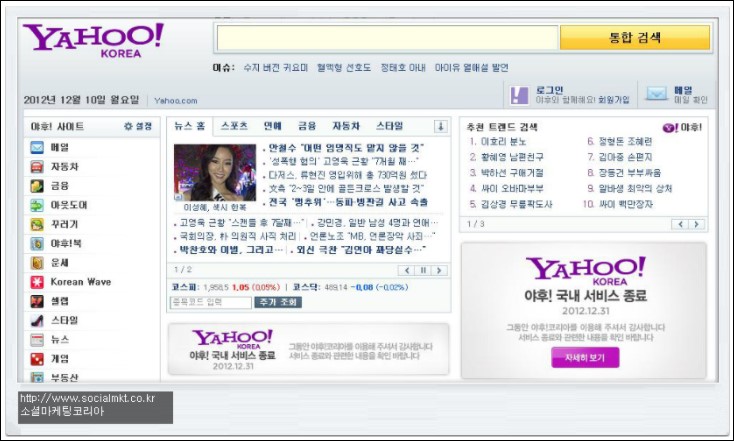734x441 pixels.
Task: Open the Yahoo.com link beside date
Action: point(176,101)
